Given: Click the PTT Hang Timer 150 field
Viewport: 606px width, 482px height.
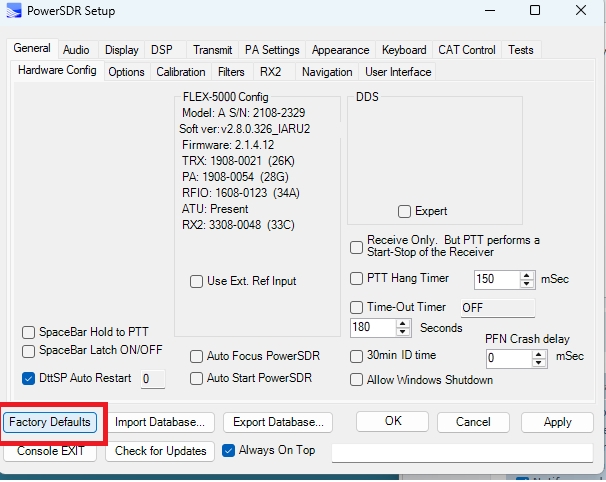Looking at the screenshot, I should [x=497, y=279].
